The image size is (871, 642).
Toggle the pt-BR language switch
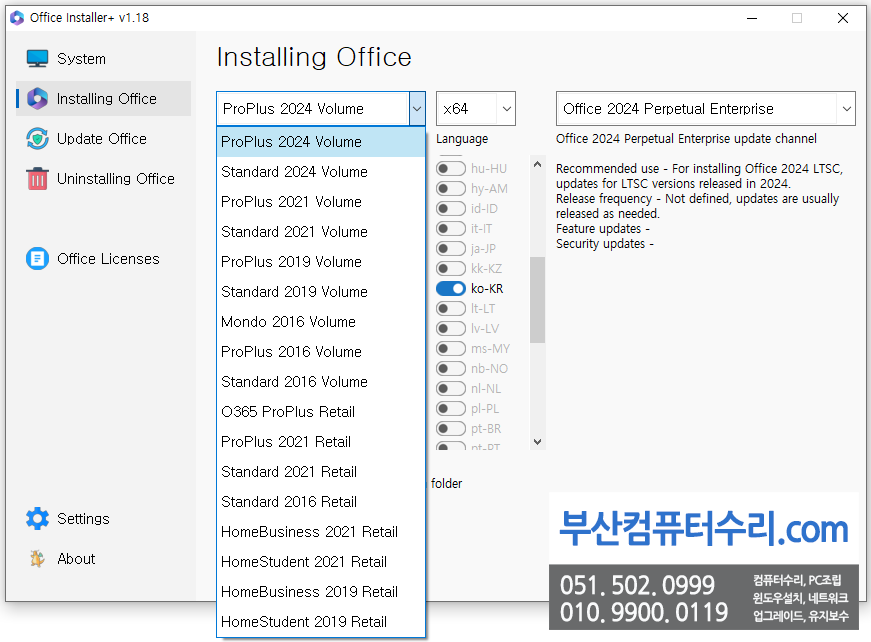pyautogui.click(x=450, y=428)
